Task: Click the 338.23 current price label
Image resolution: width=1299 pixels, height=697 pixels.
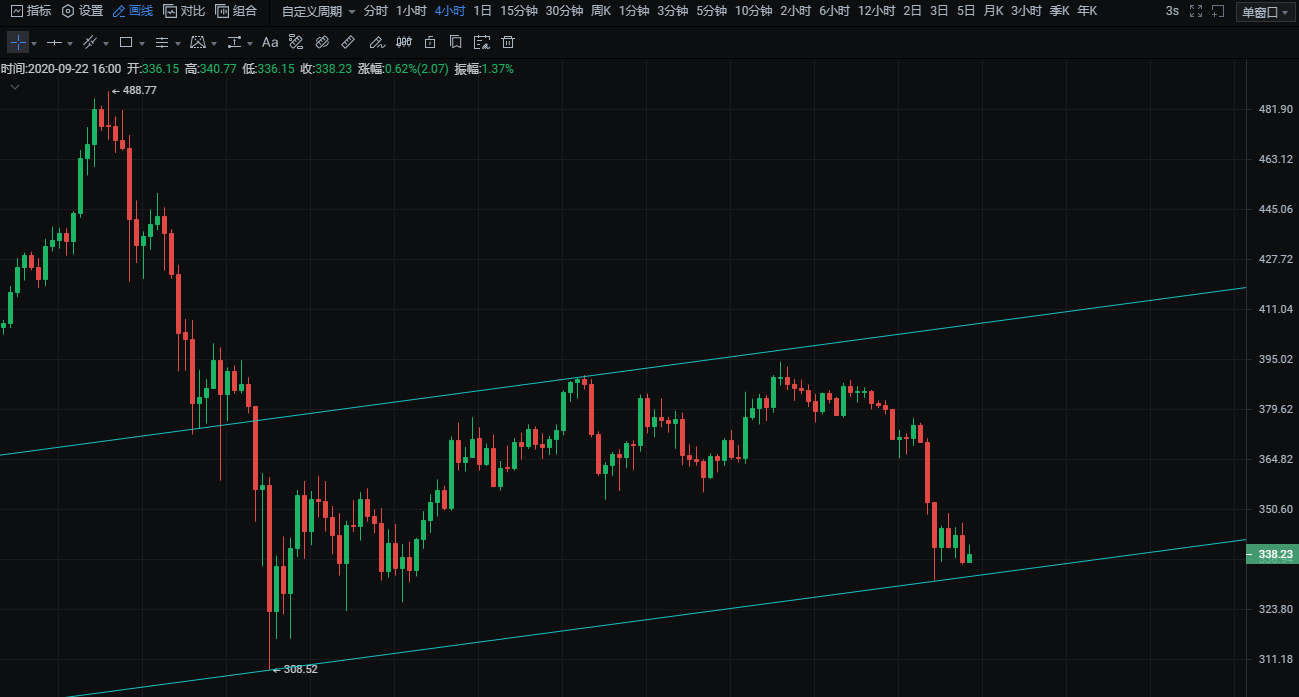Action: tap(1274, 554)
